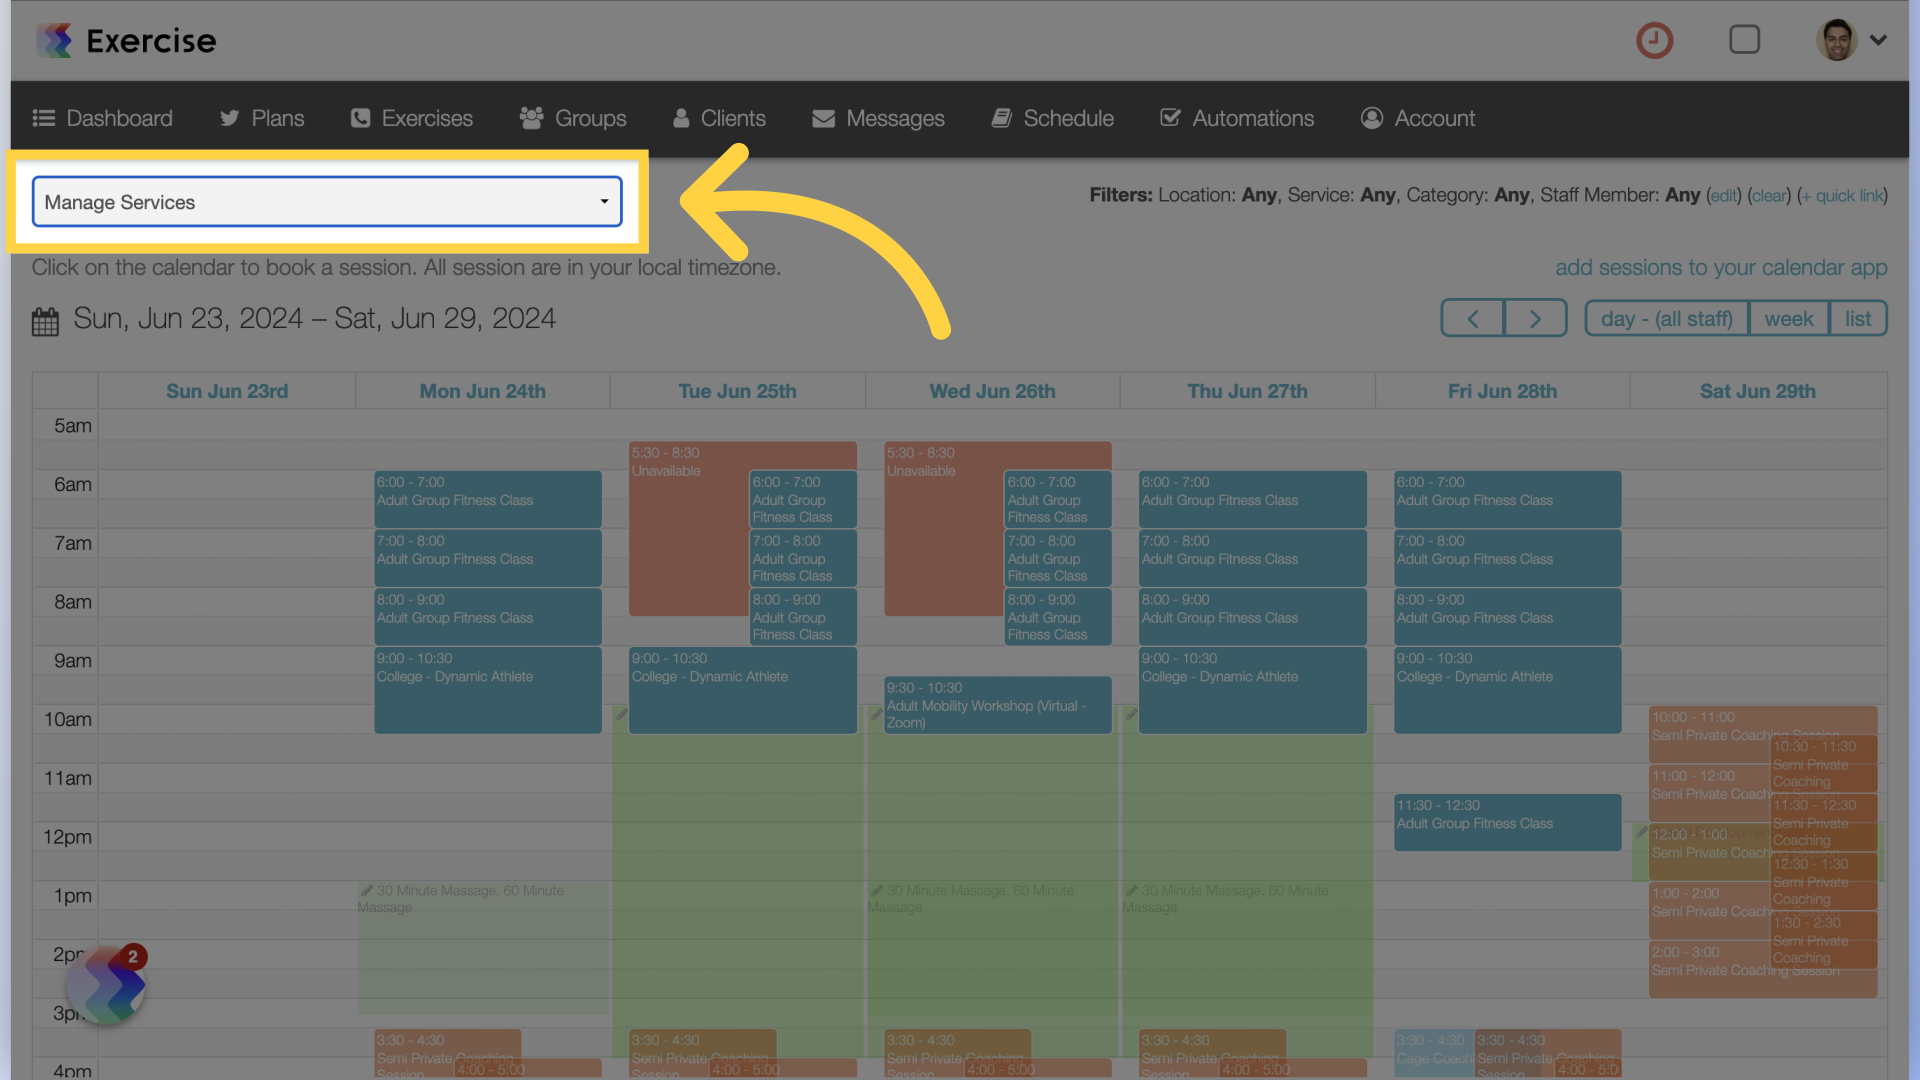Switch to list view
1920x1080 pixels.
[x=1857, y=318]
